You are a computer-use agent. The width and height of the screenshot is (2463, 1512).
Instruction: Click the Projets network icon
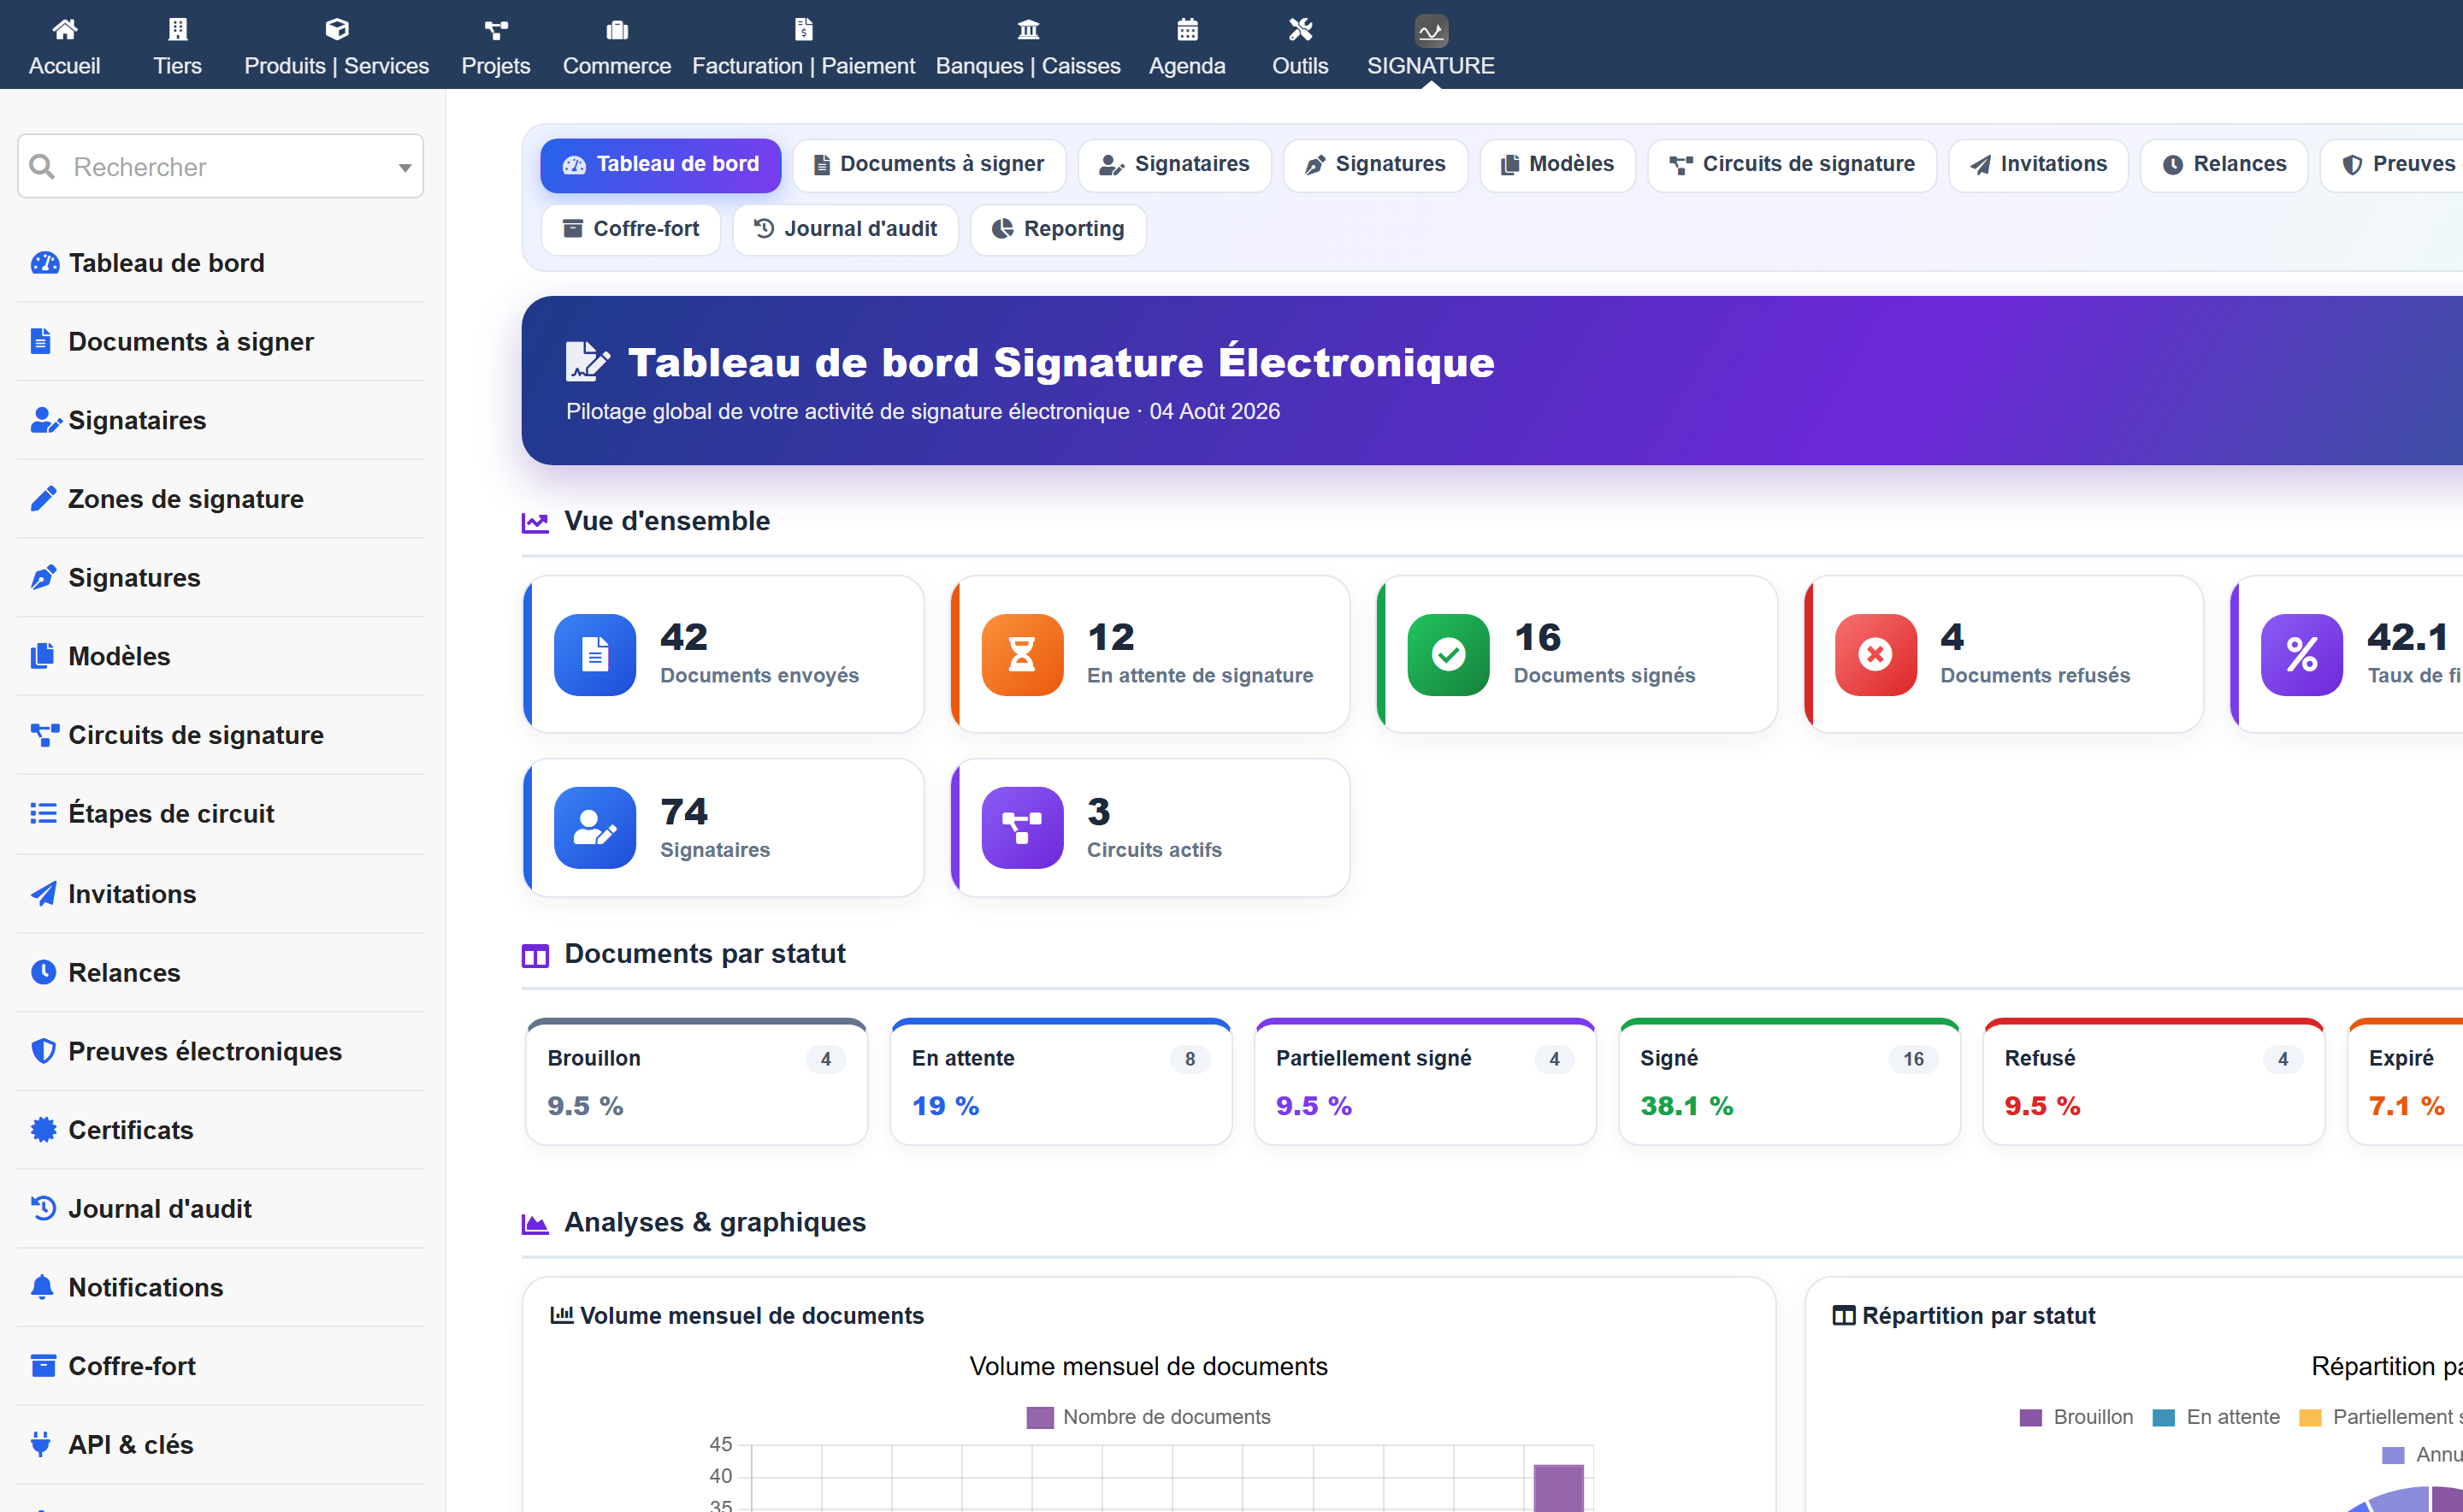(496, 30)
